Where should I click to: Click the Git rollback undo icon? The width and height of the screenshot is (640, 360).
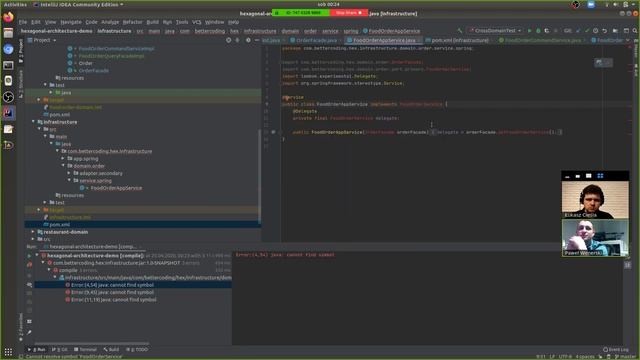(604, 31)
